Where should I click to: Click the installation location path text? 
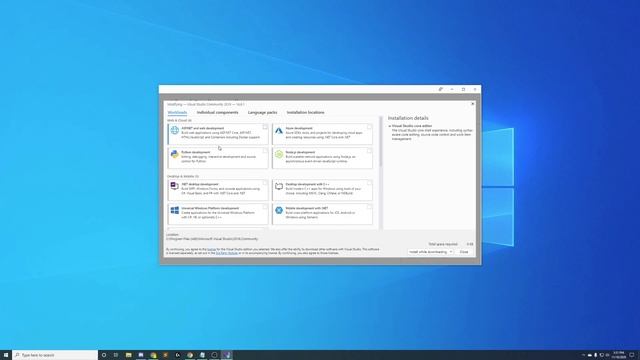tap(212, 239)
